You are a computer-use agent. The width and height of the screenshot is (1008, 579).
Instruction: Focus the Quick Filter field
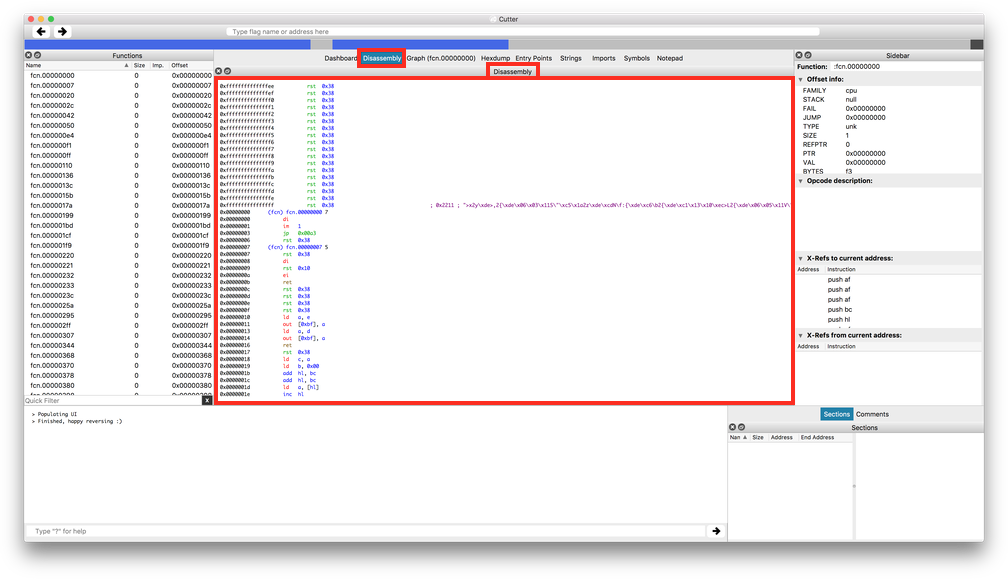tap(113, 400)
